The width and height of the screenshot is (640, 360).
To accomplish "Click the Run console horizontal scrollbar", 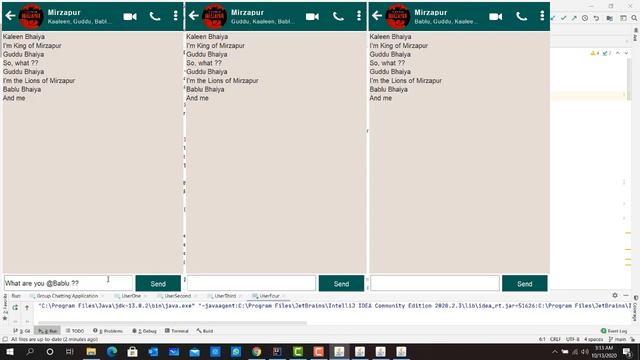I will (x=172, y=322).
